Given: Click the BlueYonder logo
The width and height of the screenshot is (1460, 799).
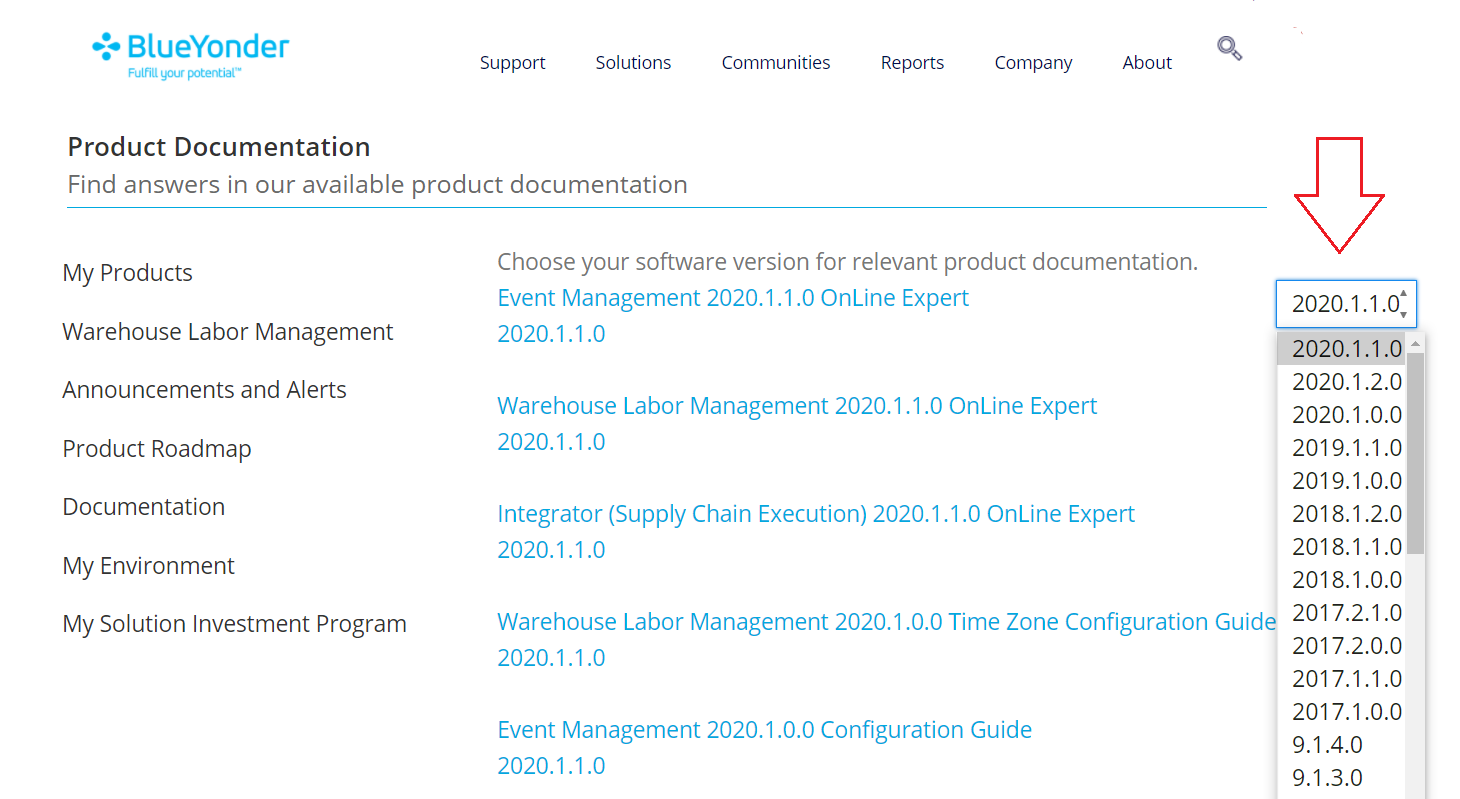Looking at the screenshot, I should tap(190, 55).
